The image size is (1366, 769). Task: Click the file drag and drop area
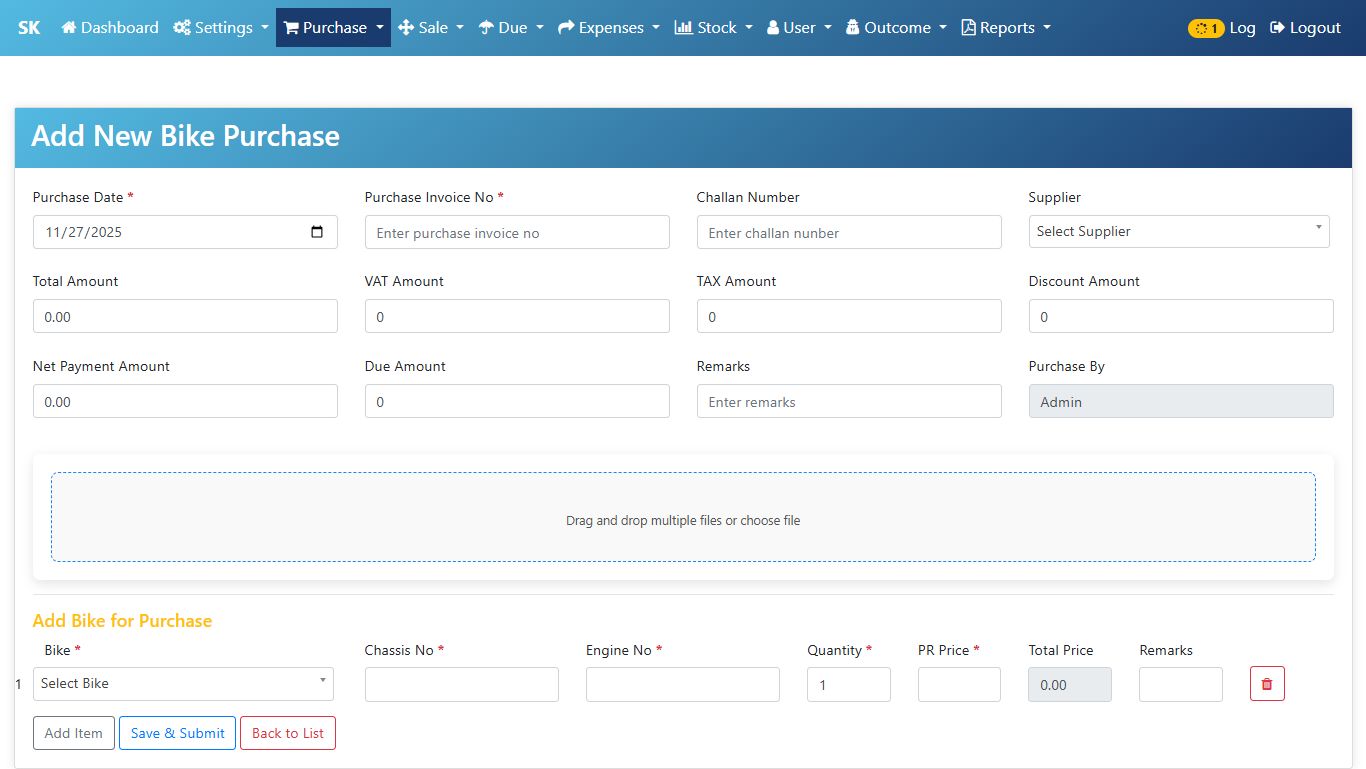pyautogui.click(x=683, y=517)
